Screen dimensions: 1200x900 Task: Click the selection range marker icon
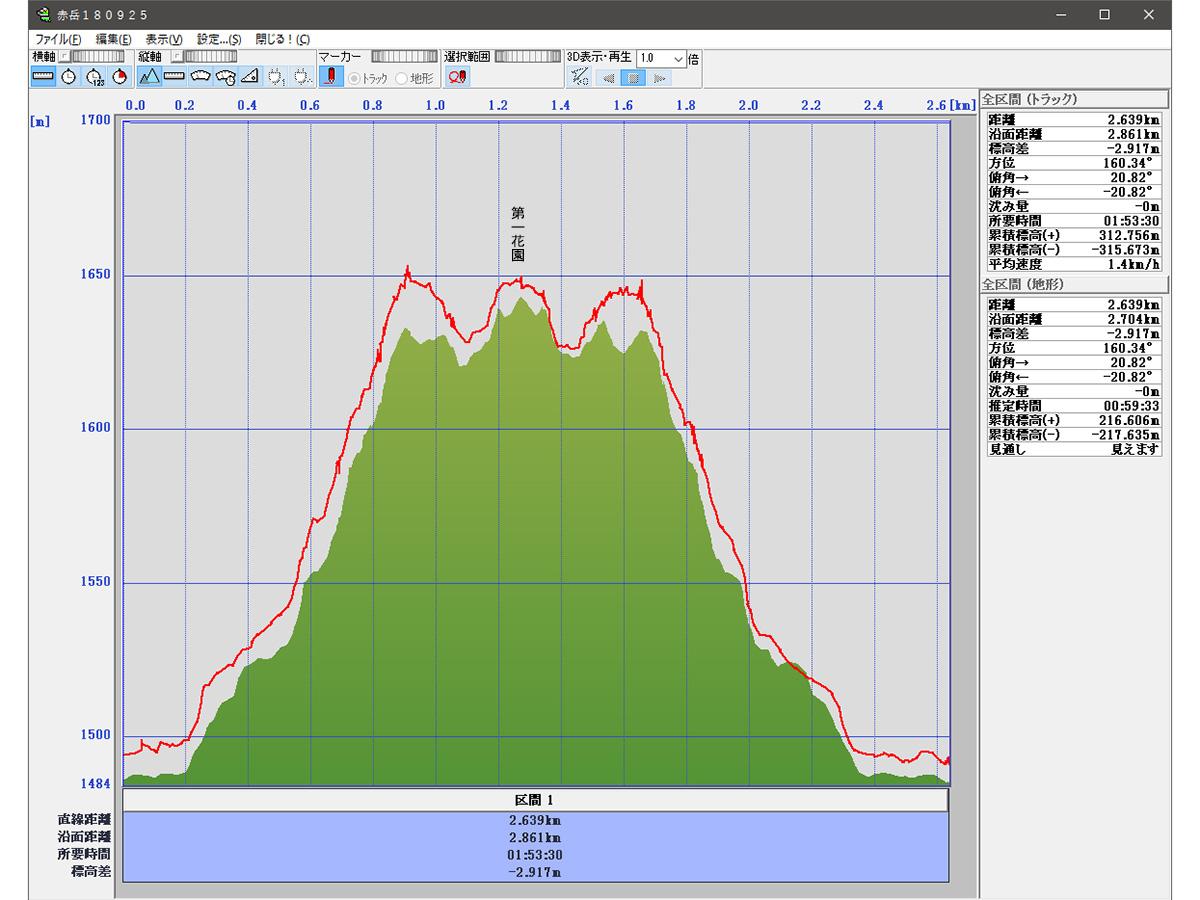pos(458,77)
